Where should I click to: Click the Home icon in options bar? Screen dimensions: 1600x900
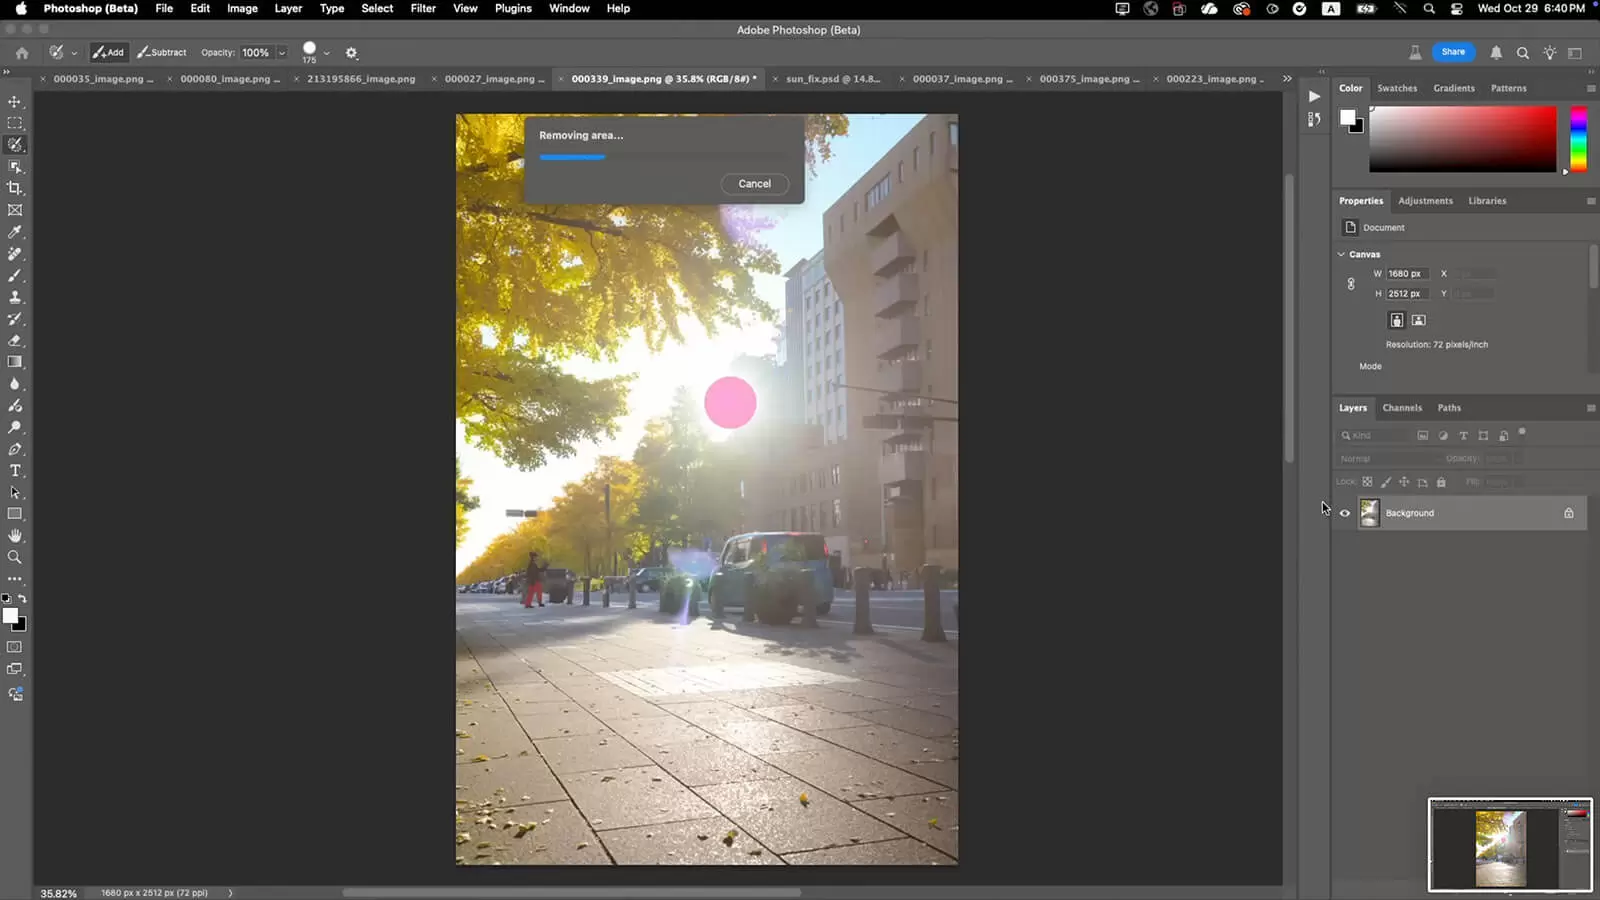click(x=22, y=53)
